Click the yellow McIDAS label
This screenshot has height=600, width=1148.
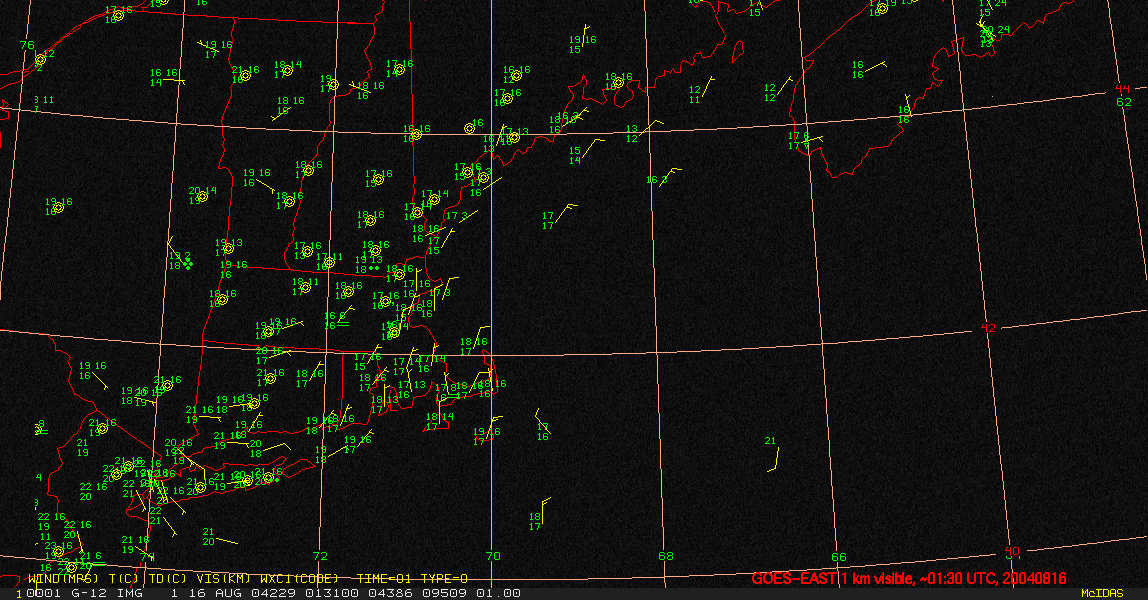[1102, 593]
